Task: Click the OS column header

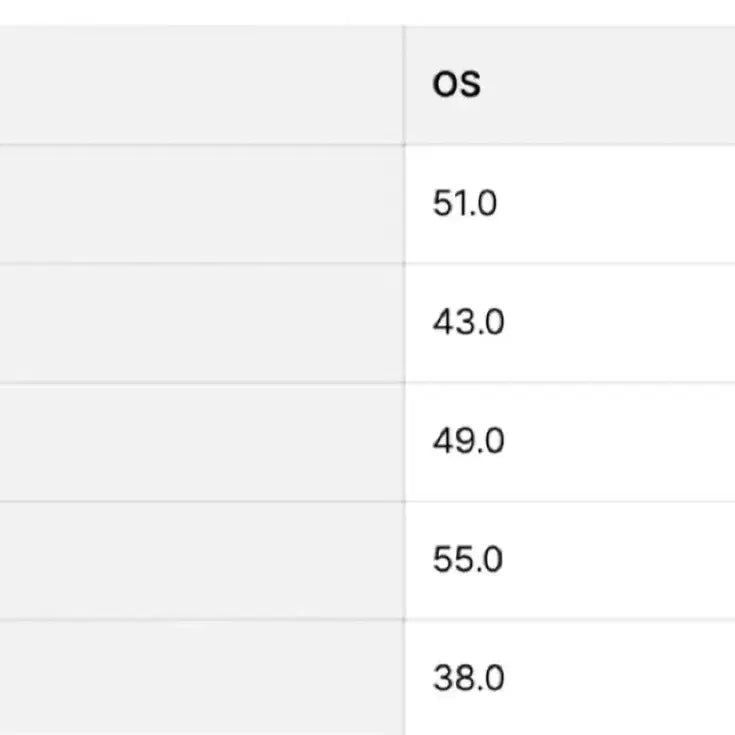Action: tap(457, 84)
